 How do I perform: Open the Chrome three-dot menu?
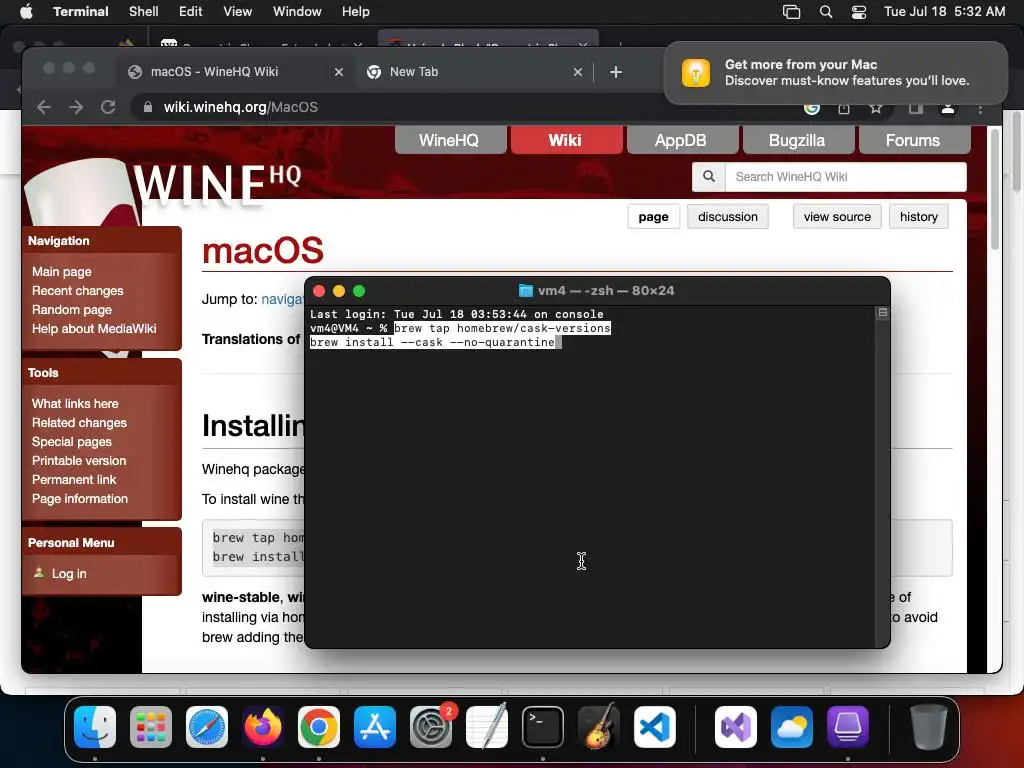coord(980,108)
